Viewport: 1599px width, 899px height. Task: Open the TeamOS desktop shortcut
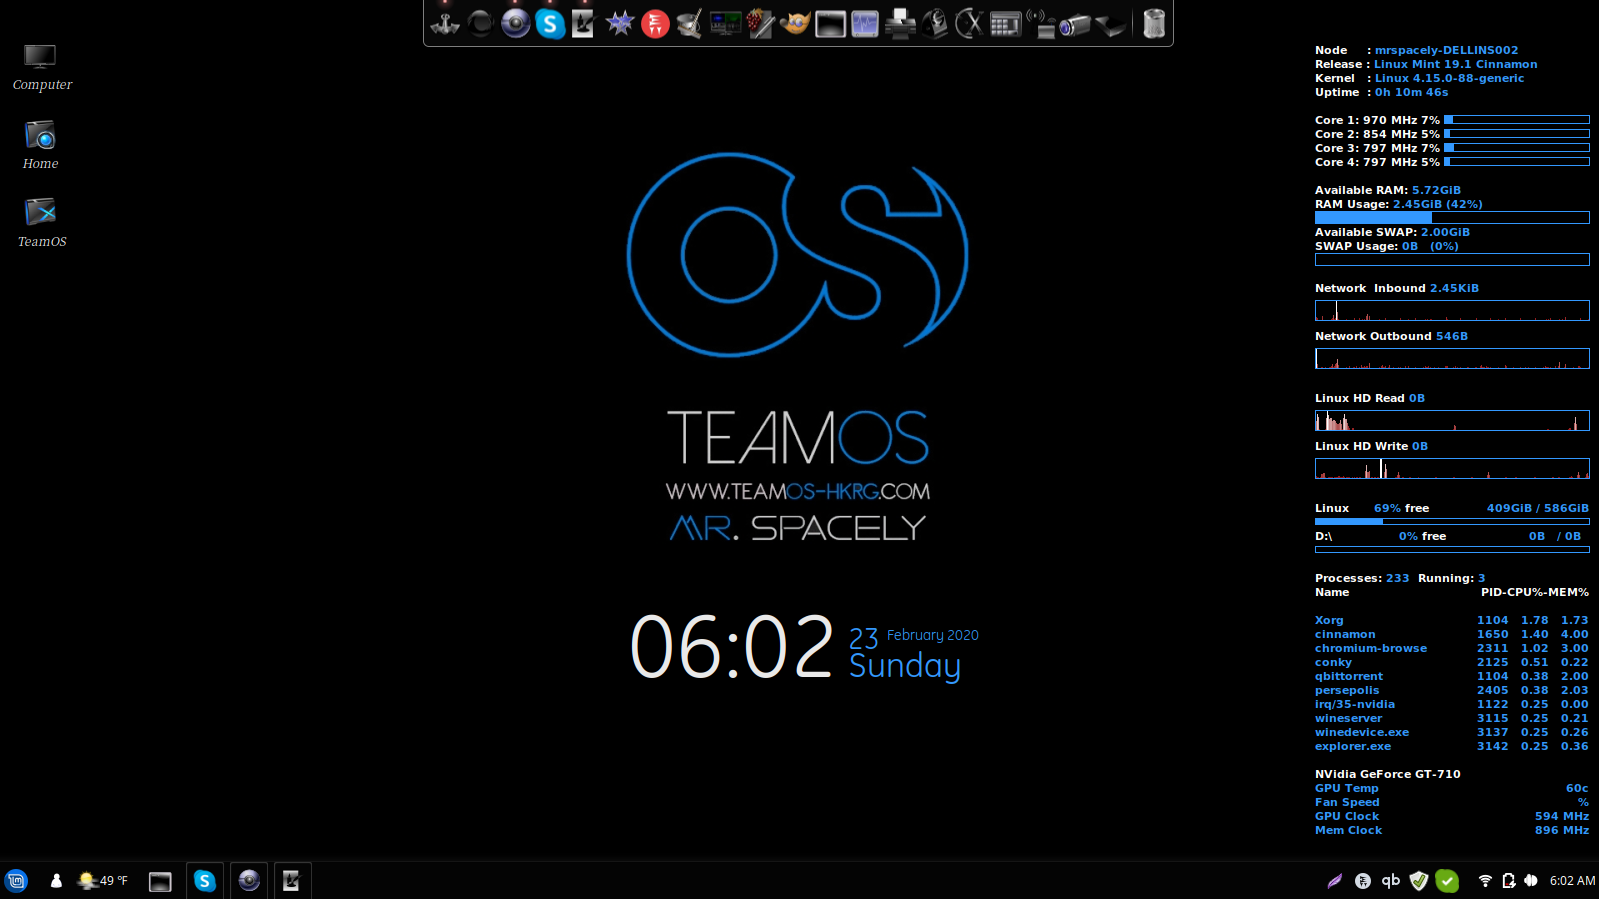[41, 222]
